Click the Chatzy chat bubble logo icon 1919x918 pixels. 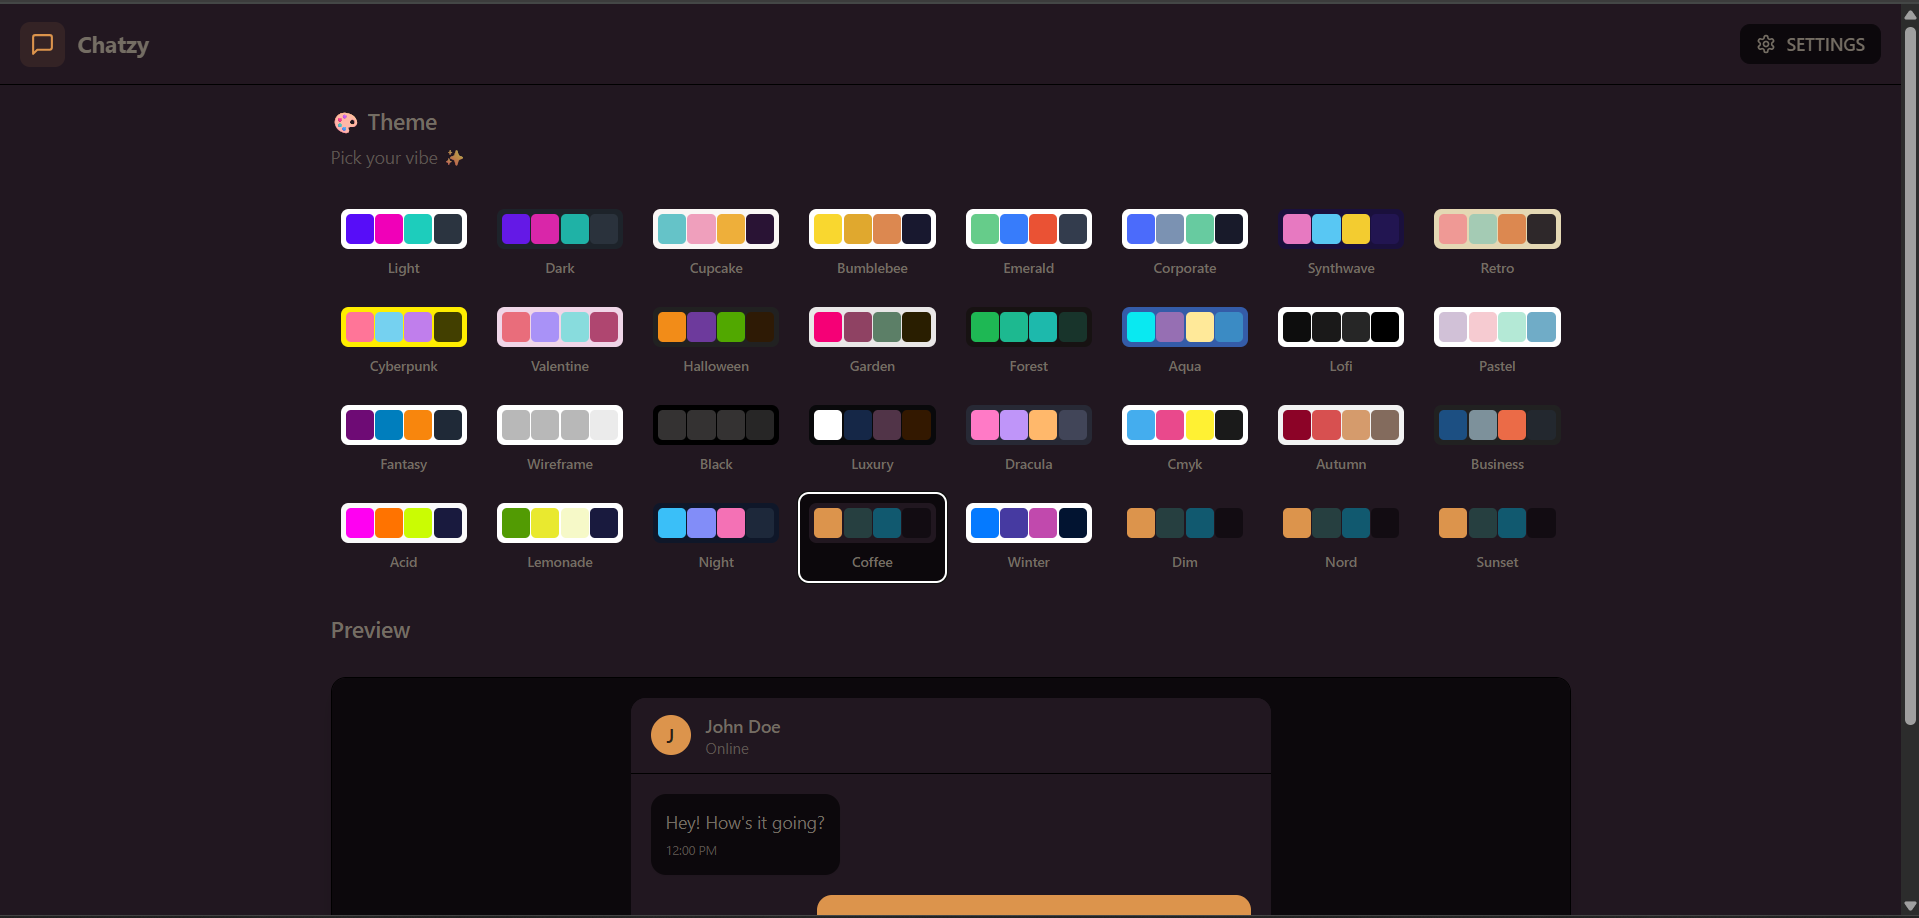pyautogui.click(x=42, y=44)
